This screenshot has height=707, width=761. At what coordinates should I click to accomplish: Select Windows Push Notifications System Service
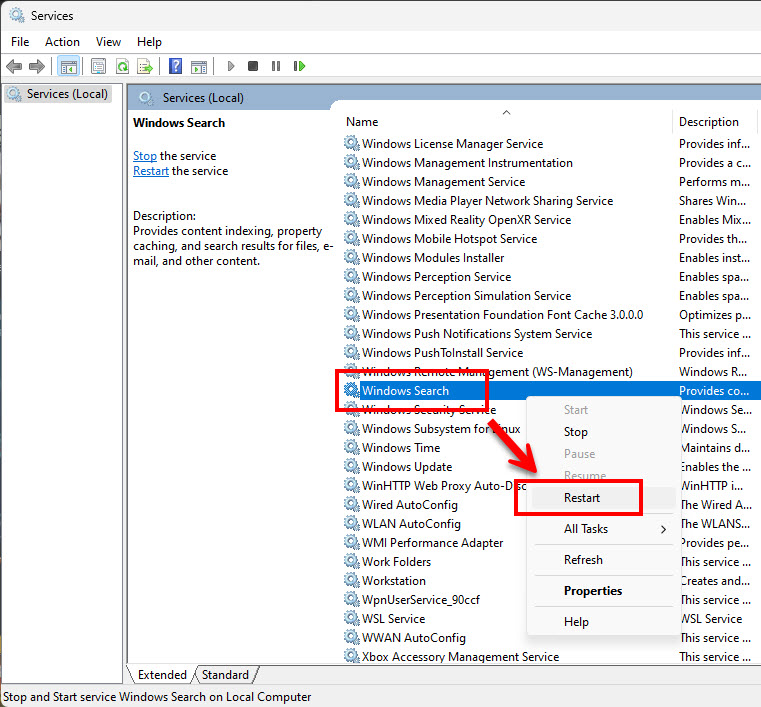pyautogui.click(x=477, y=333)
